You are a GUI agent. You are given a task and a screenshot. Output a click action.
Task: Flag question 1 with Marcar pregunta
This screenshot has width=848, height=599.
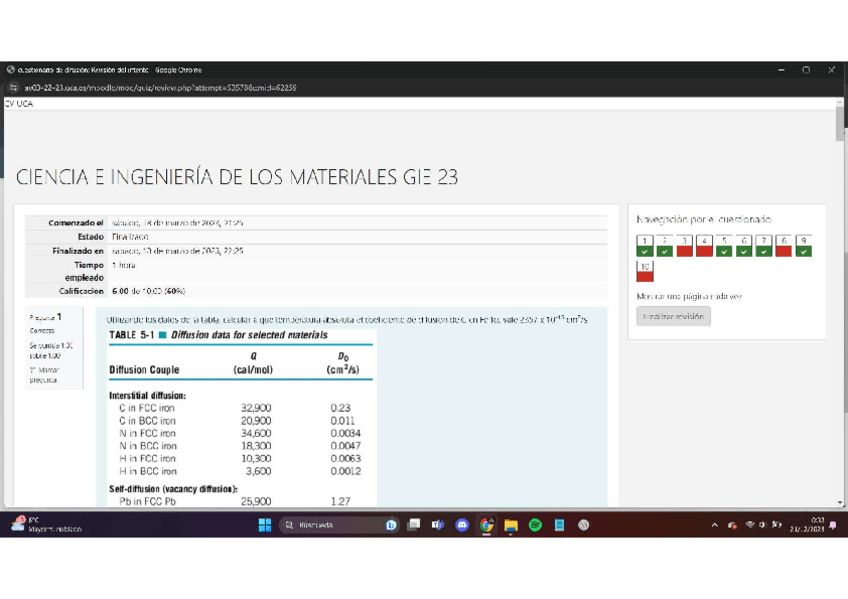point(43,375)
